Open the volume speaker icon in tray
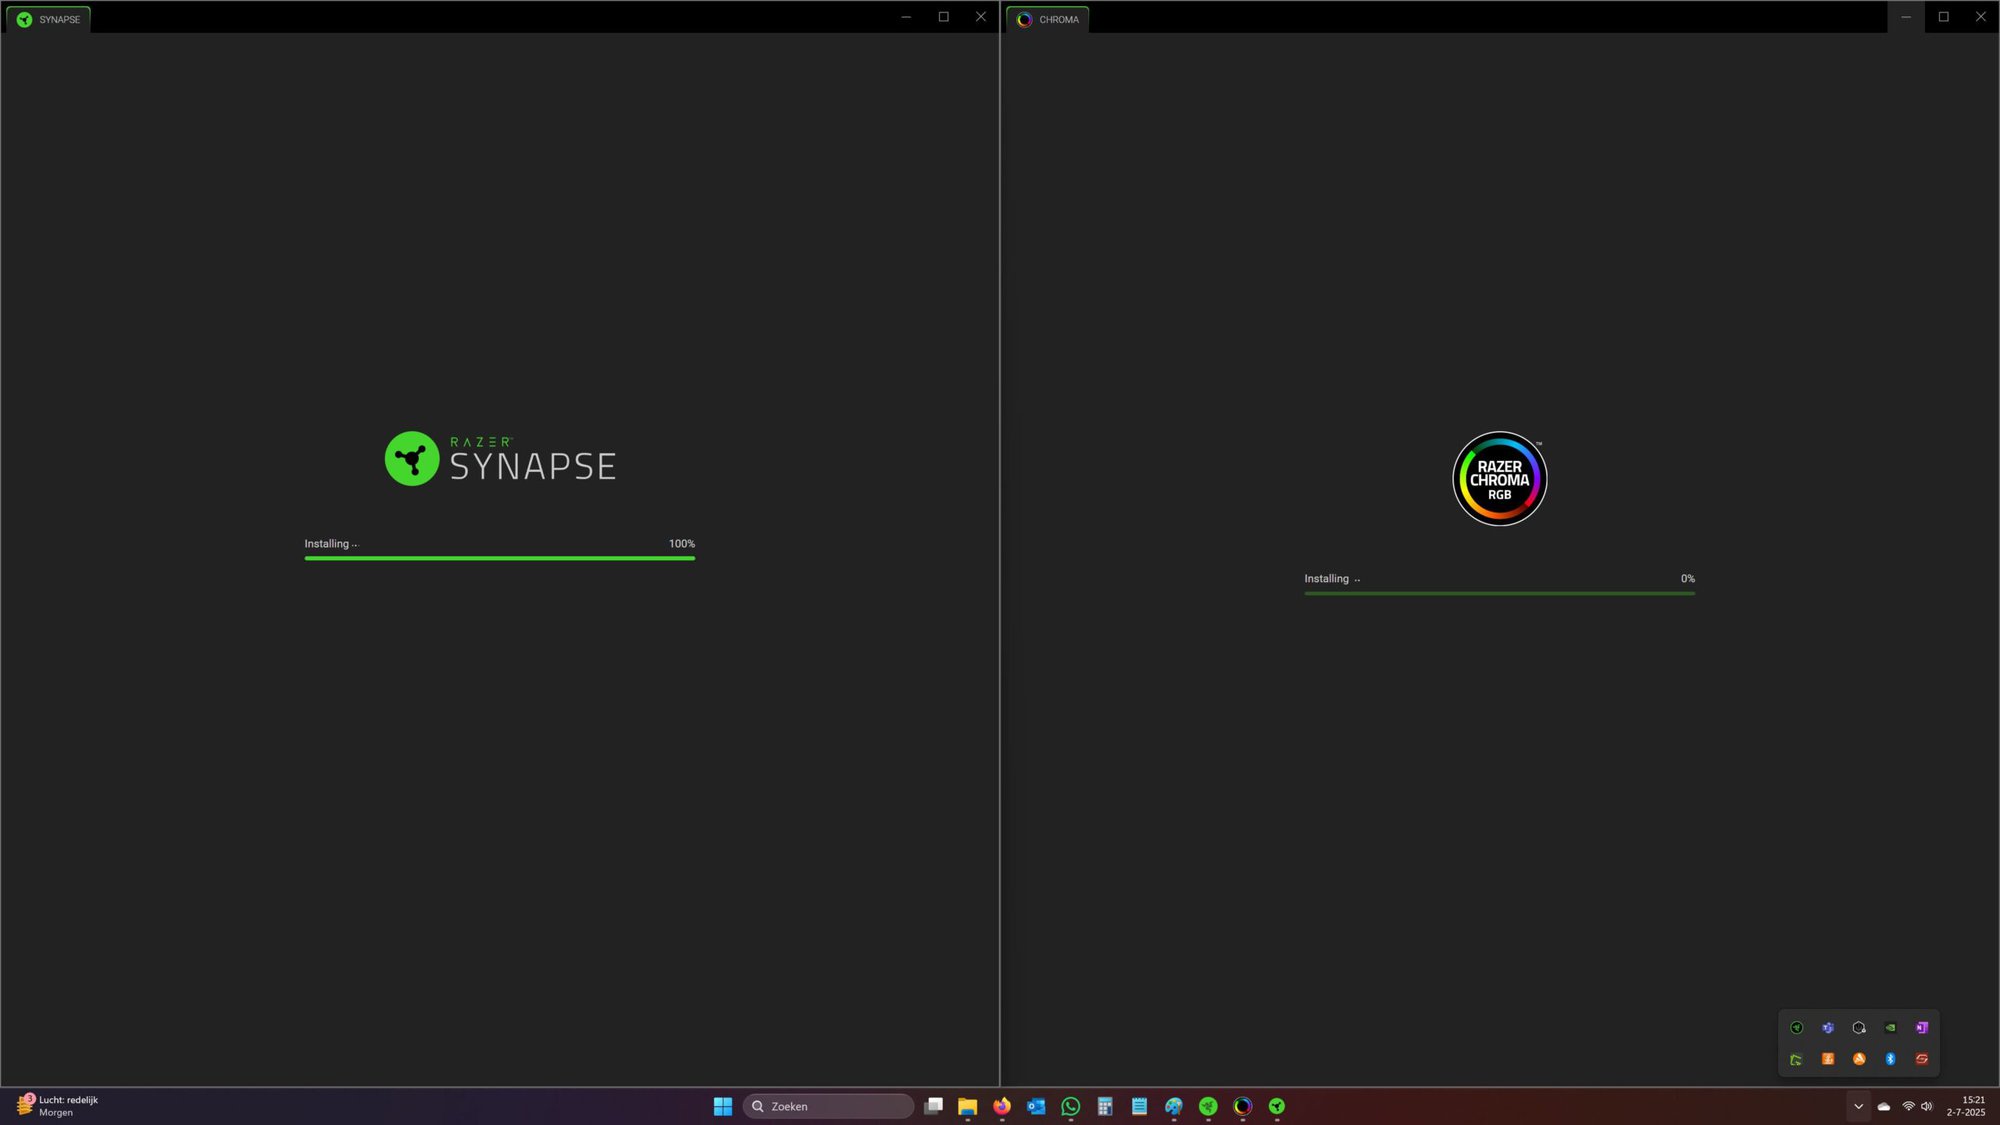This screenshot has height=1125, width=2000. pyautogui.click(x=1927, y=1106)
